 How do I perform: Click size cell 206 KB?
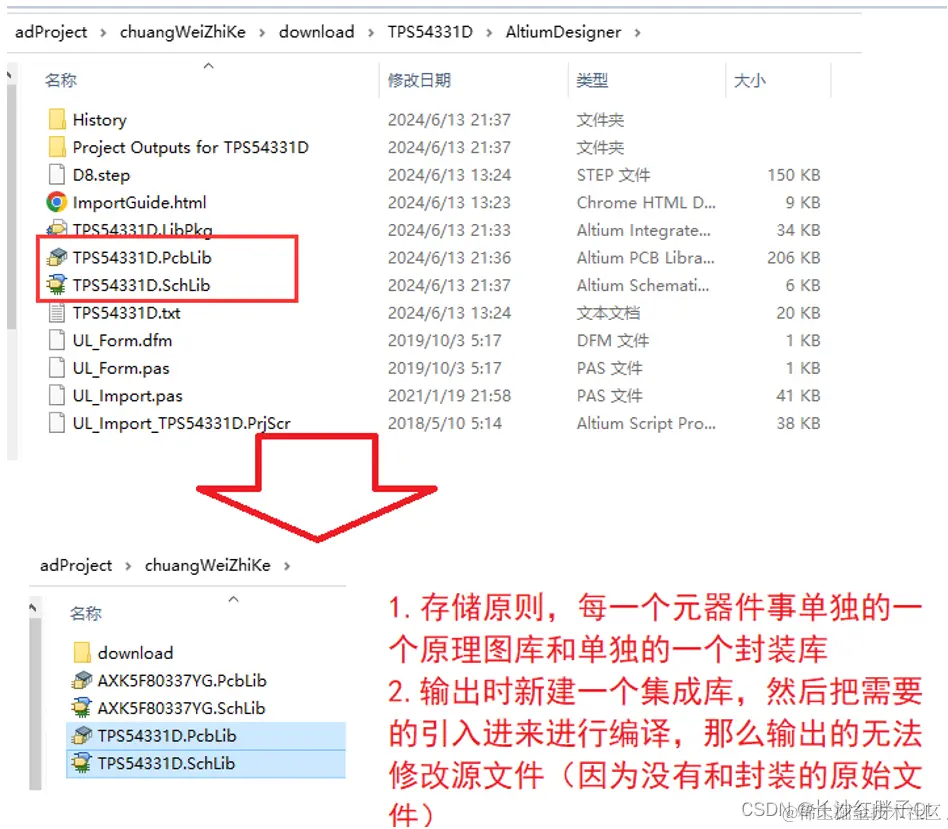point(793,258)
